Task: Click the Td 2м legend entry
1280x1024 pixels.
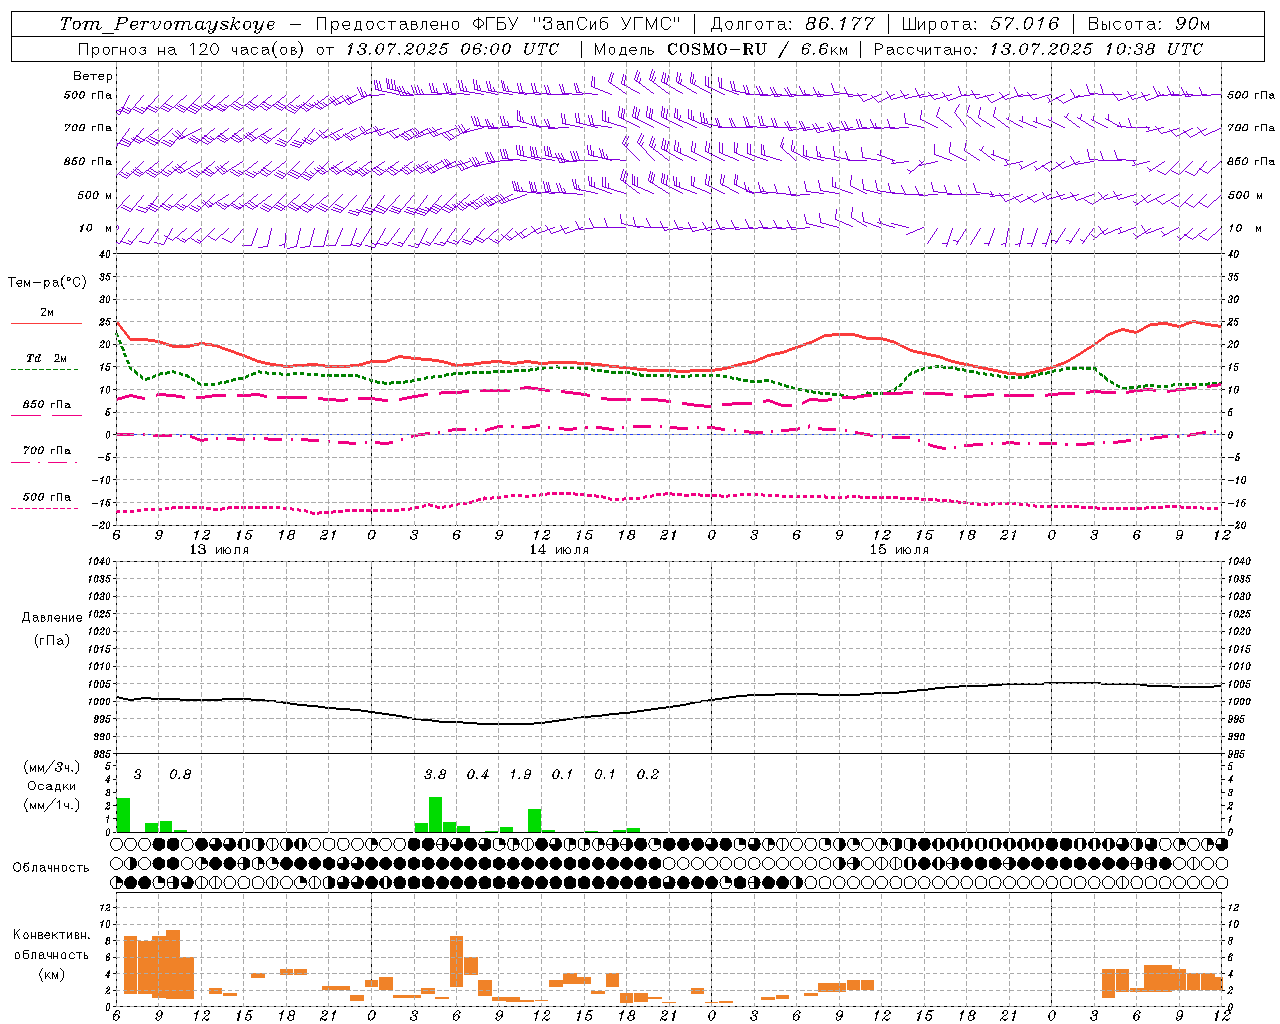Action: (x=47, y=358)
